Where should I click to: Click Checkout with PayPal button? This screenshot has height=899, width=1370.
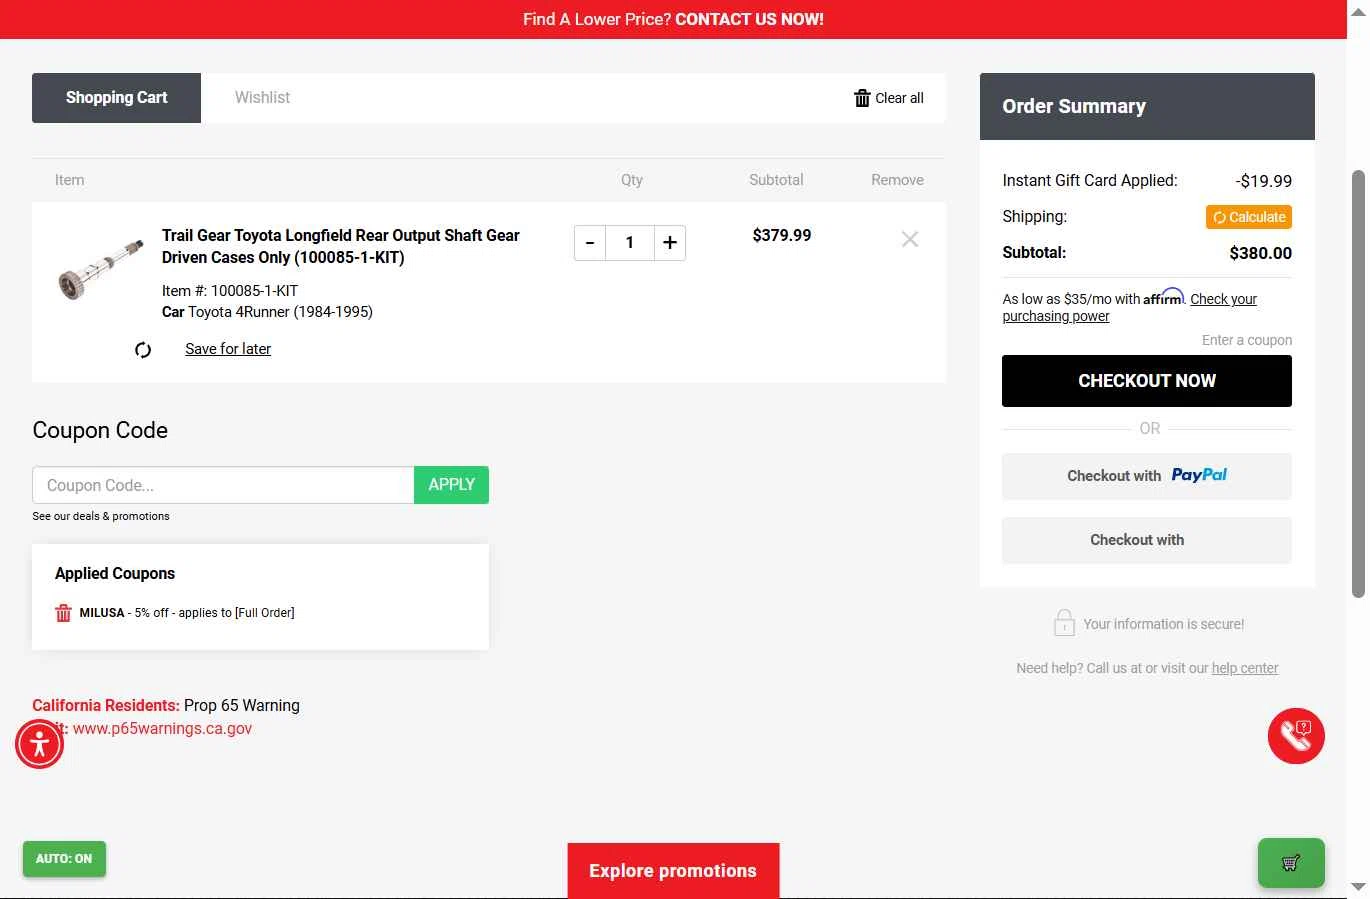(1147, 476)
